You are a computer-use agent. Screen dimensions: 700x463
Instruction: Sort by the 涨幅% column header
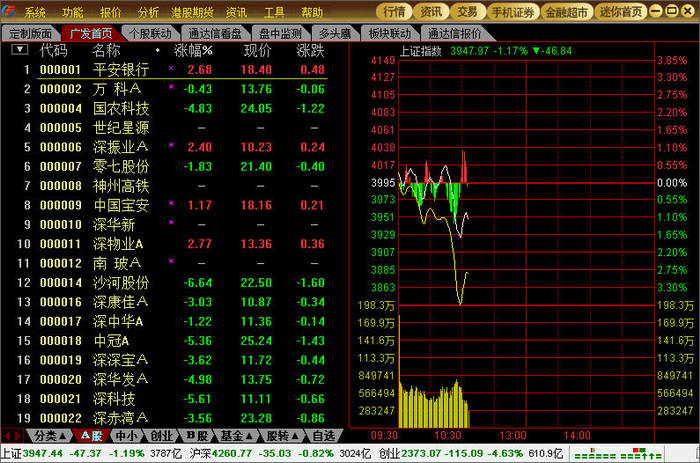(x=193, y=50)
